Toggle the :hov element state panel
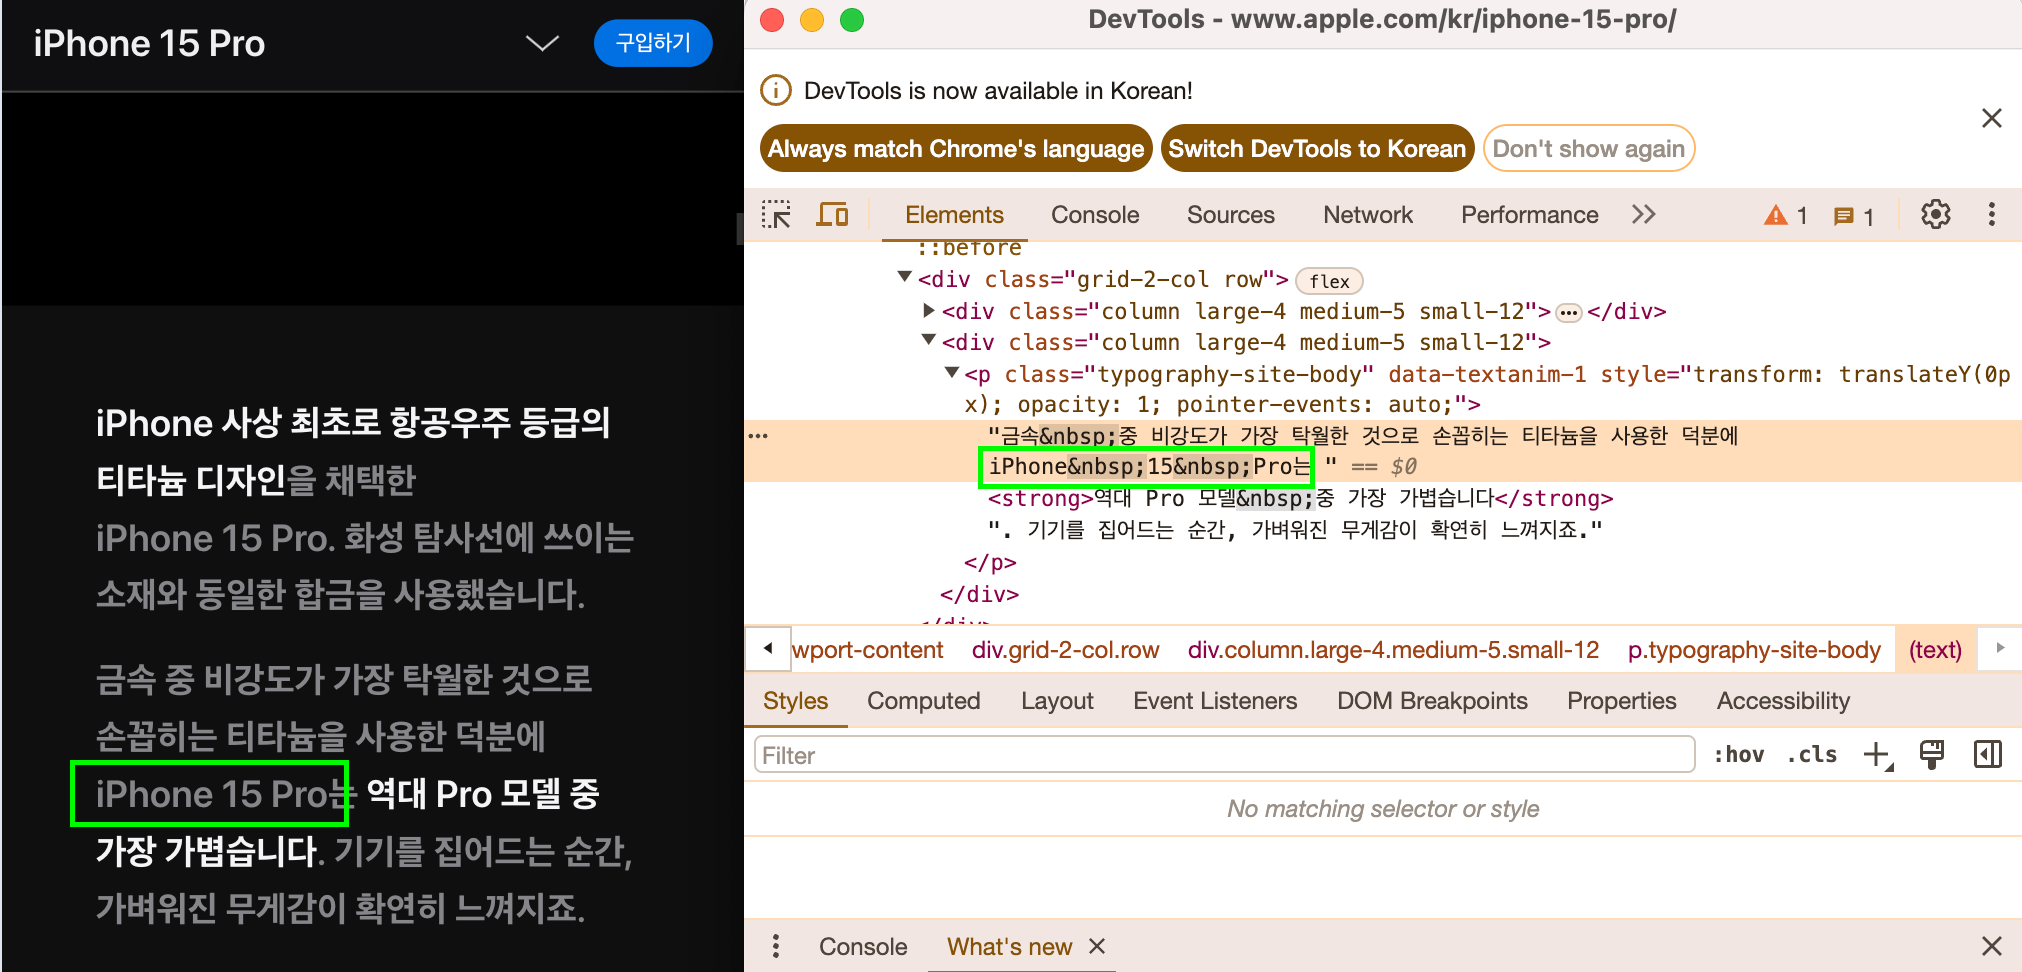 point(1739,755)
